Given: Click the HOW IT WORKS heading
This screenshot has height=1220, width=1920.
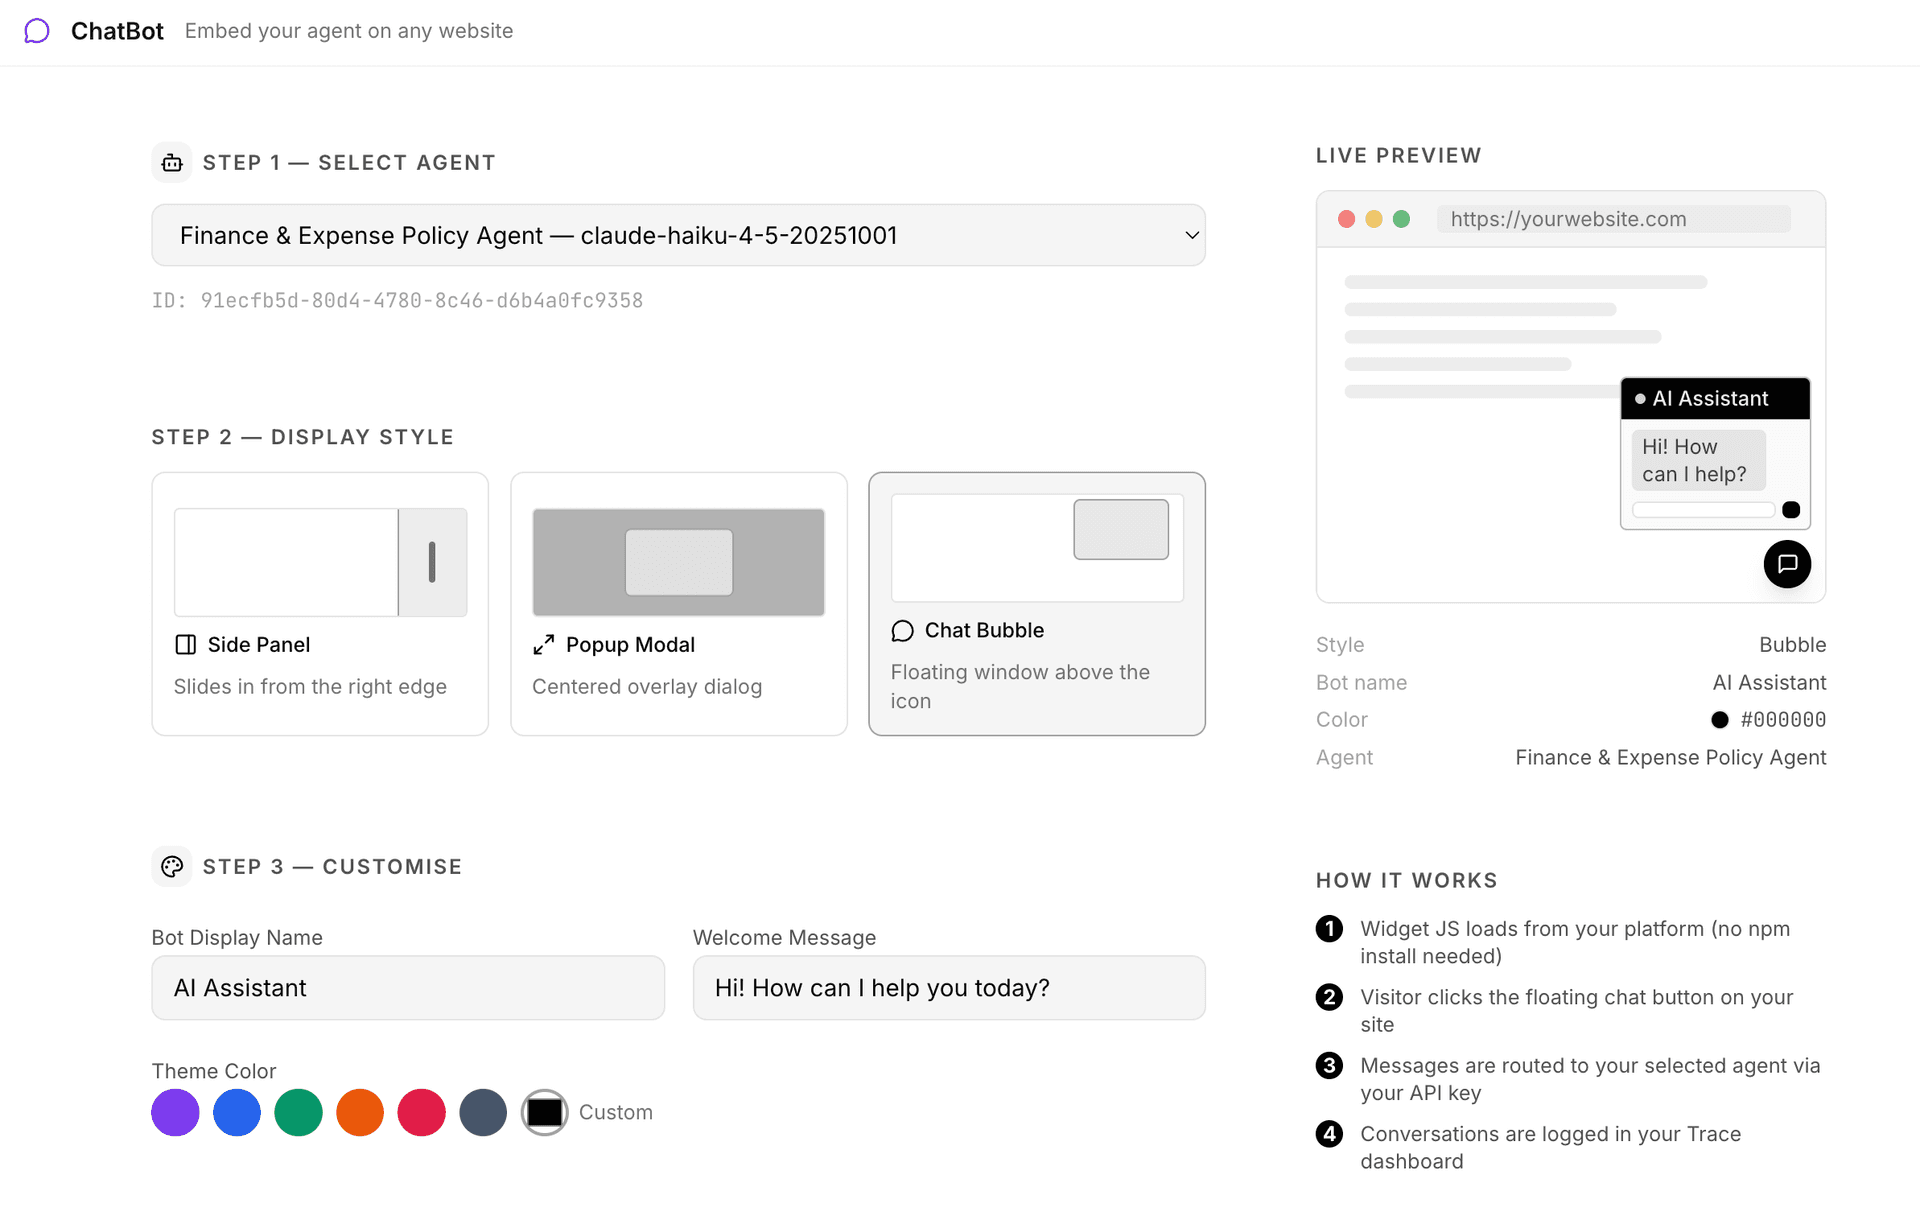Looking at the screenshot, I should (1406, 881).
